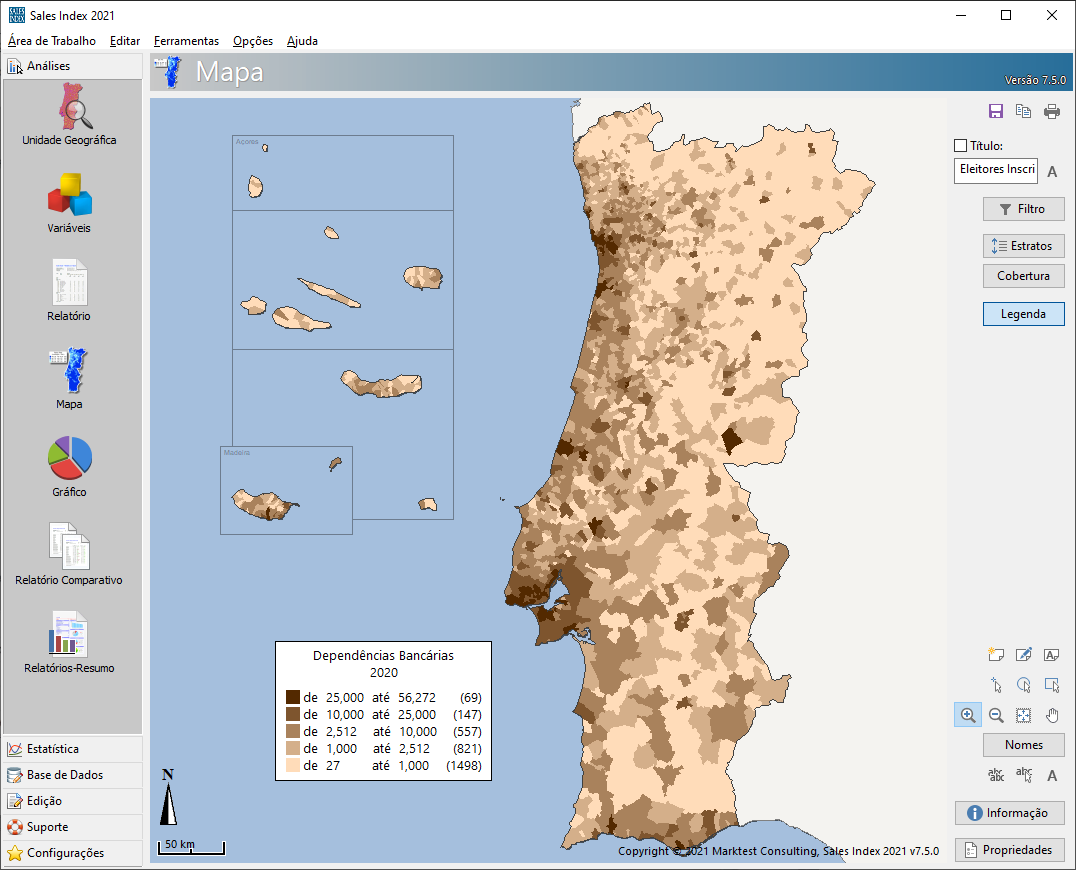
Task: Expand the Base de Dados section
Action: click(x=65, y=775)
